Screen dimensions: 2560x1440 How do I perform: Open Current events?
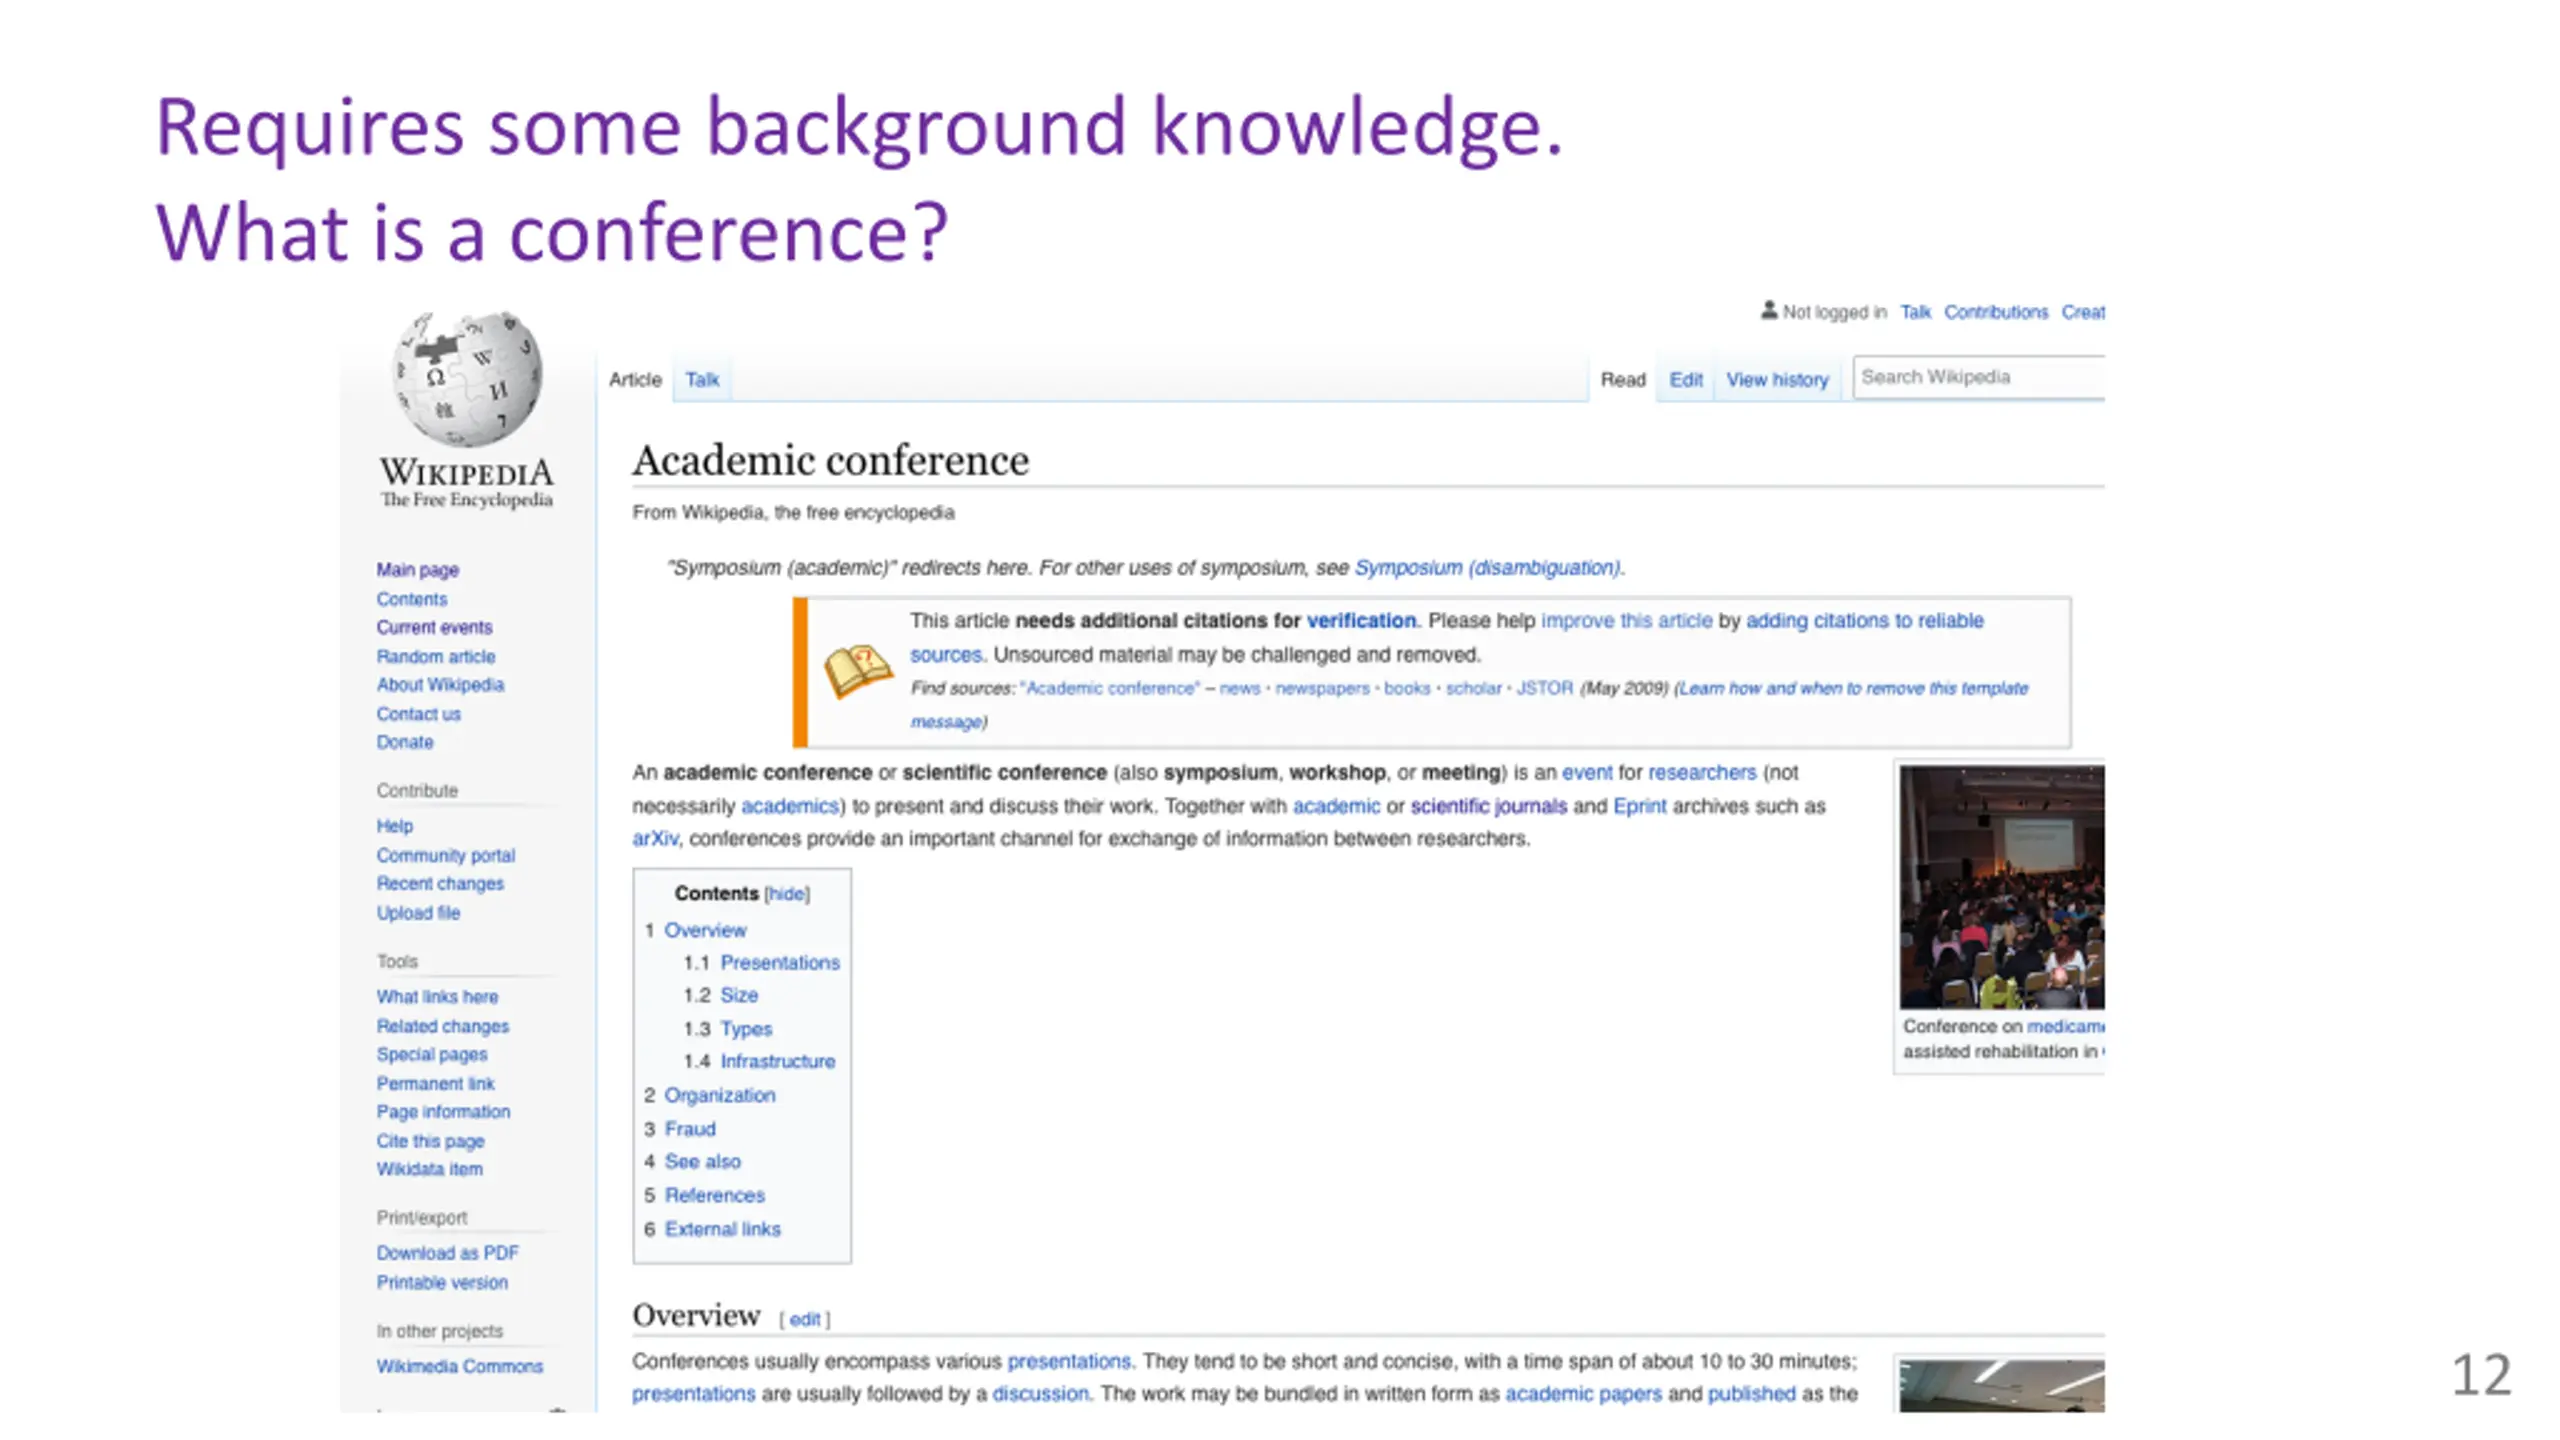(x=434, y=627)
